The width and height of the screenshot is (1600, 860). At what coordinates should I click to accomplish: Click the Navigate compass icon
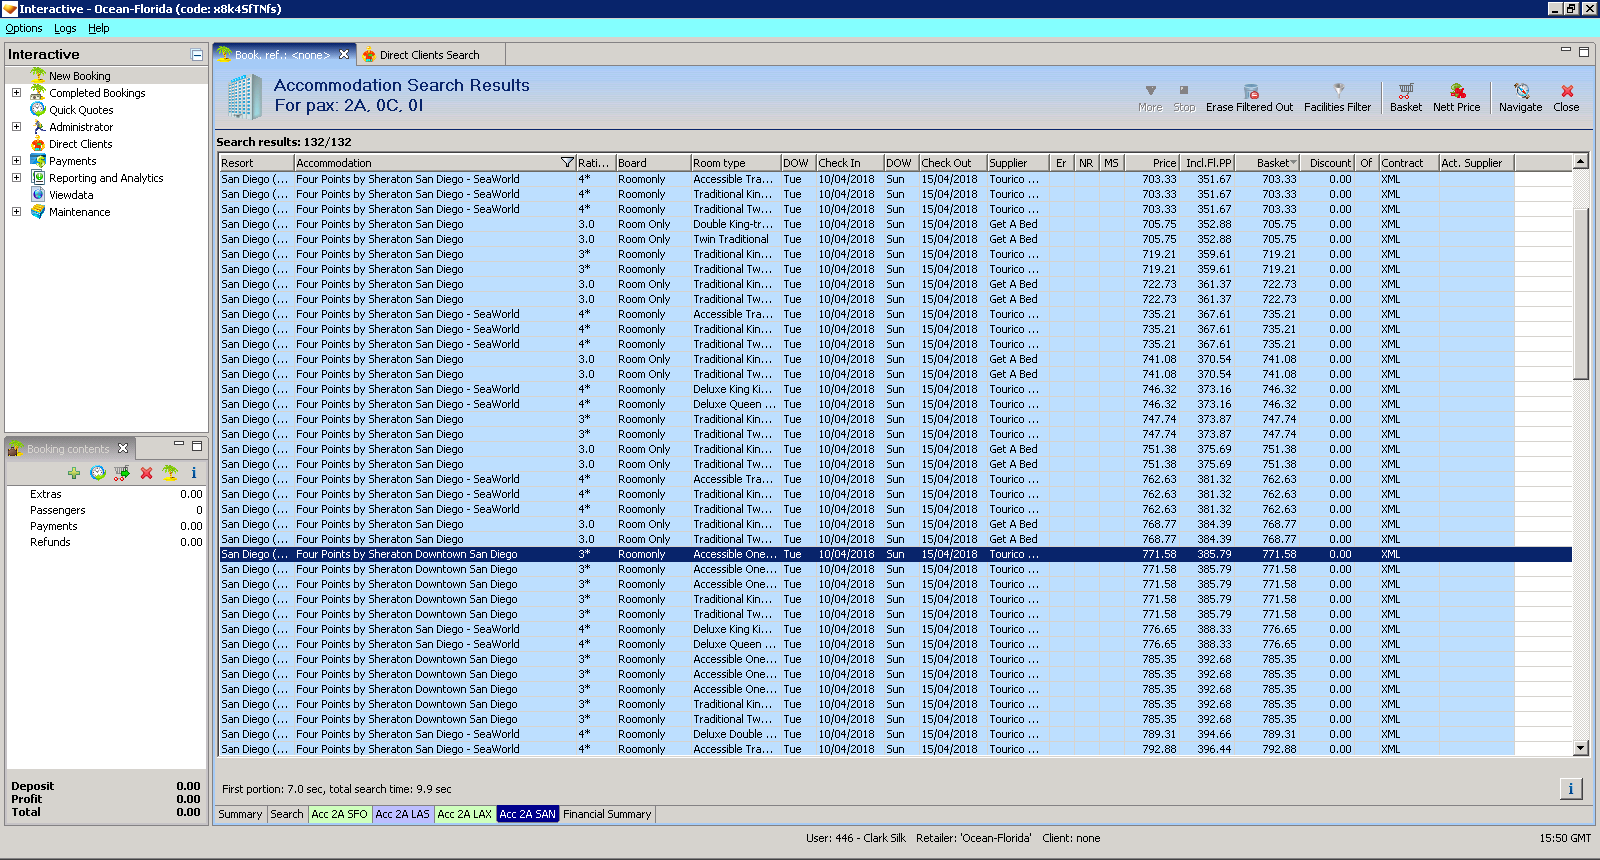coord(1520,92)
